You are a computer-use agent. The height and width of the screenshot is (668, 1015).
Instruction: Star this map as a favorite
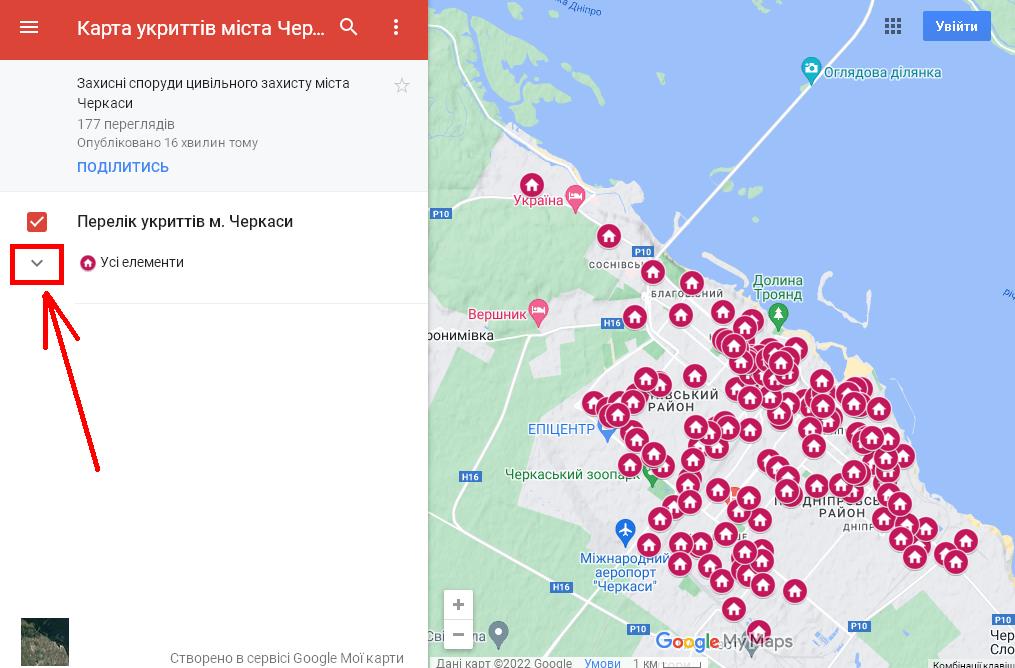tap(402, 86)
